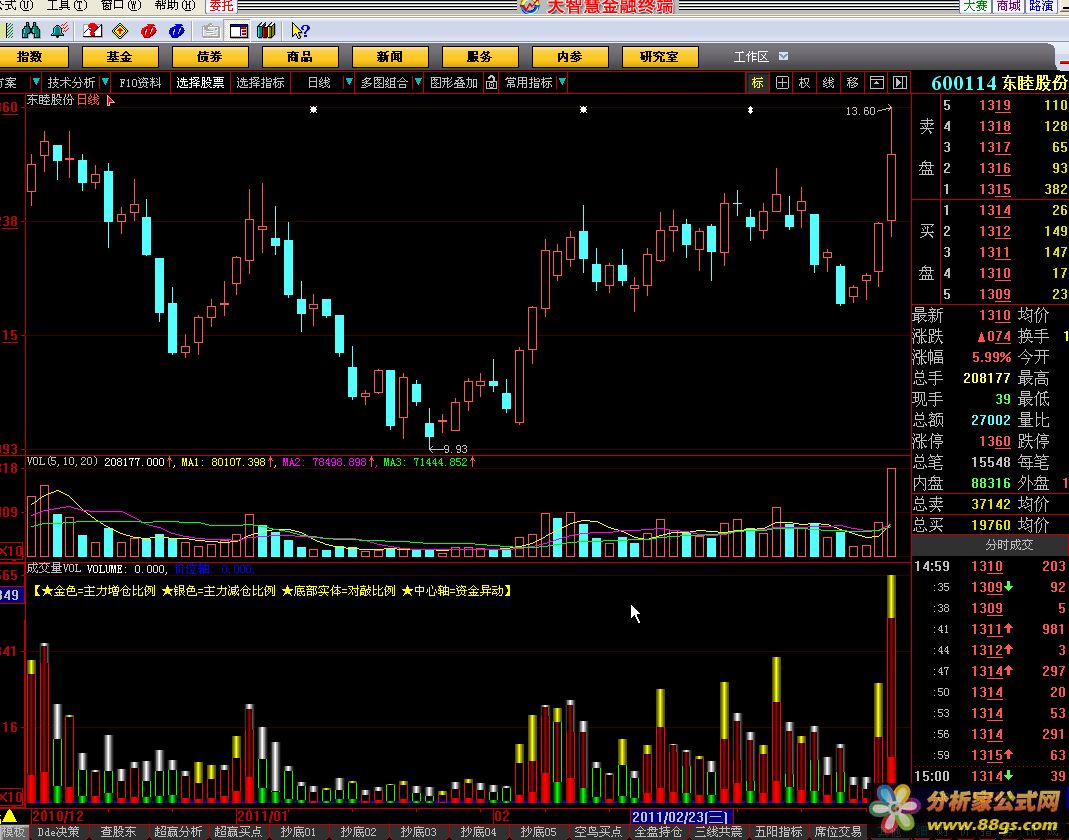Click the 大赛 link at top right
Screen dimensions: 1069x840
click(975, 5)
